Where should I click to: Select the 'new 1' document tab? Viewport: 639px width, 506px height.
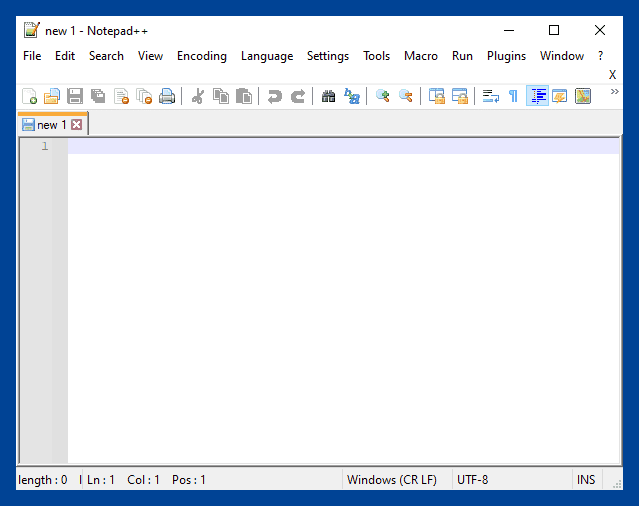(x=51, y=125)
